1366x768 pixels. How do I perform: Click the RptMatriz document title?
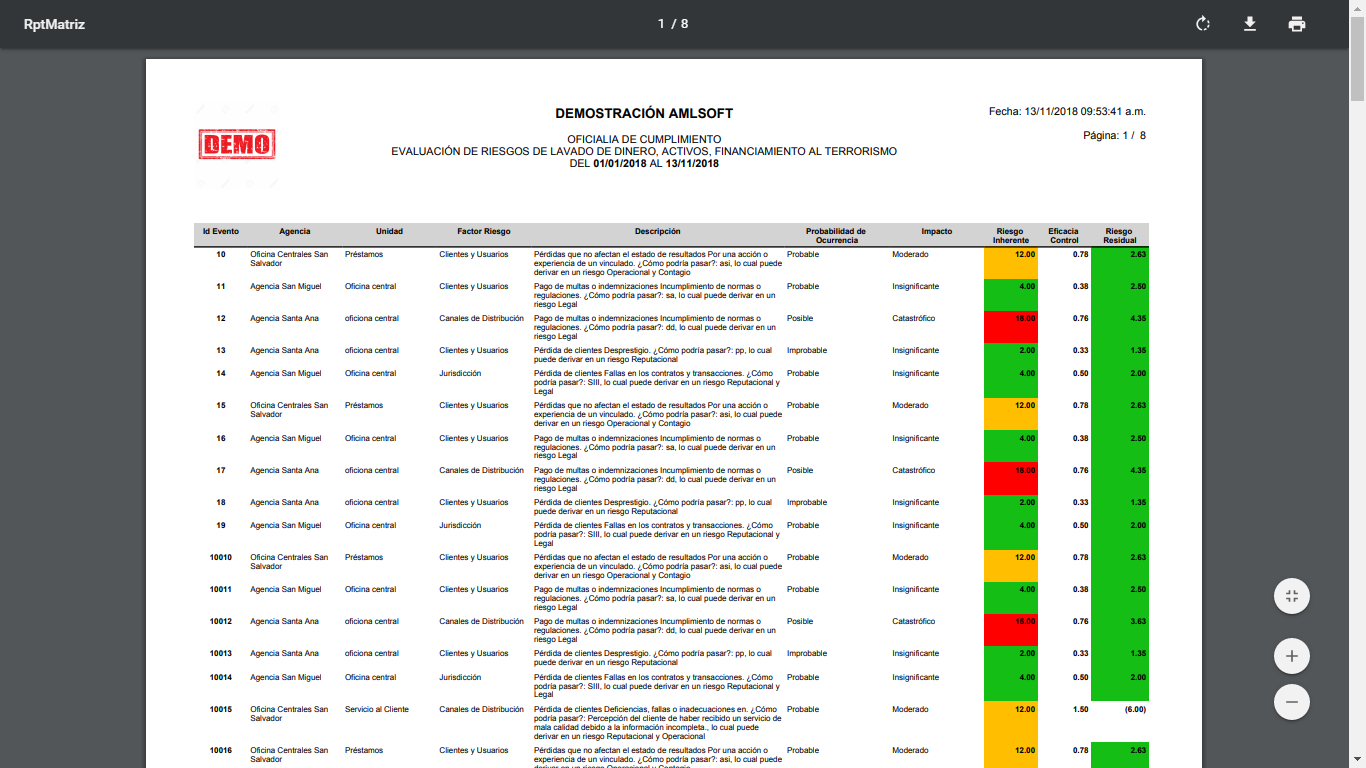click(x=54, y=24)
